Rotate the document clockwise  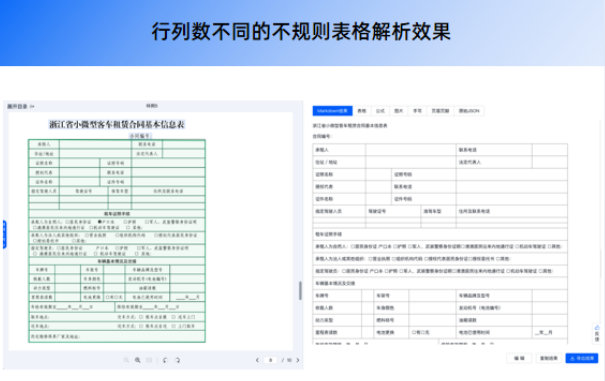click(177, 360)
